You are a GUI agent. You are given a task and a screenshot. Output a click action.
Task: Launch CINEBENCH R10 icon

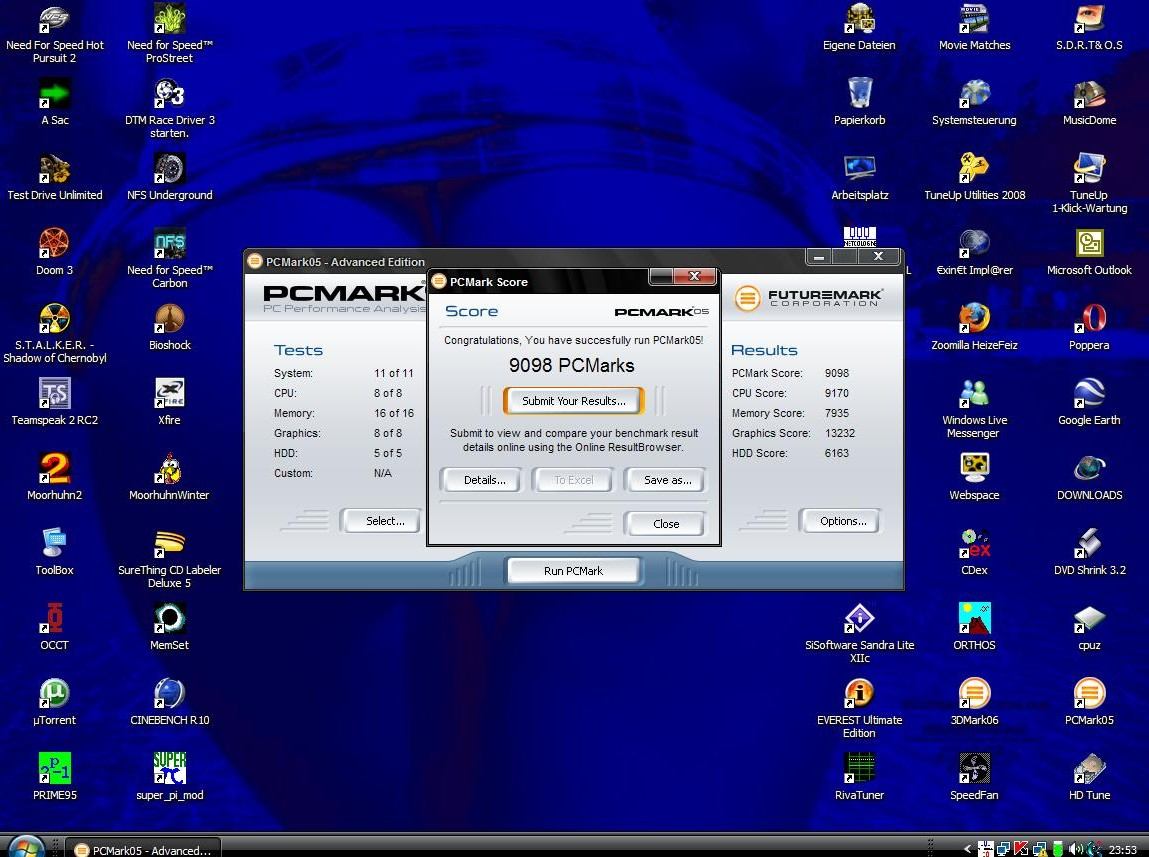tap(169, 694)
